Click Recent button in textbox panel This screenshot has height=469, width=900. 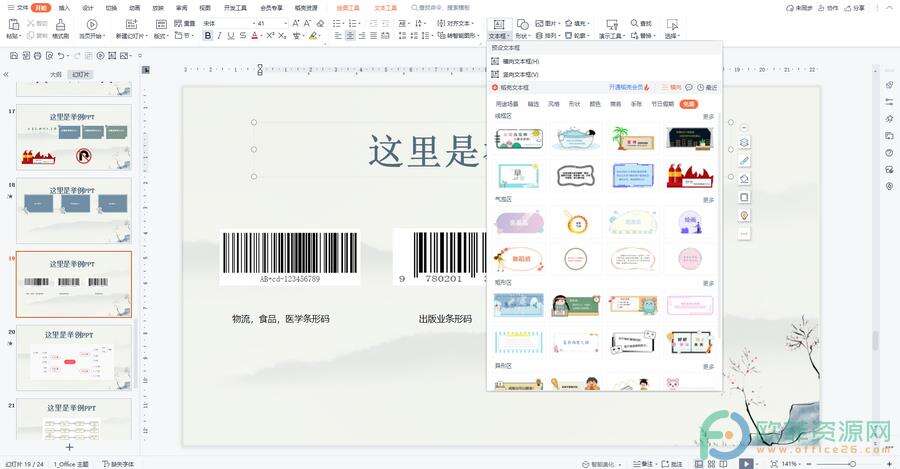[x=707, y=87]
